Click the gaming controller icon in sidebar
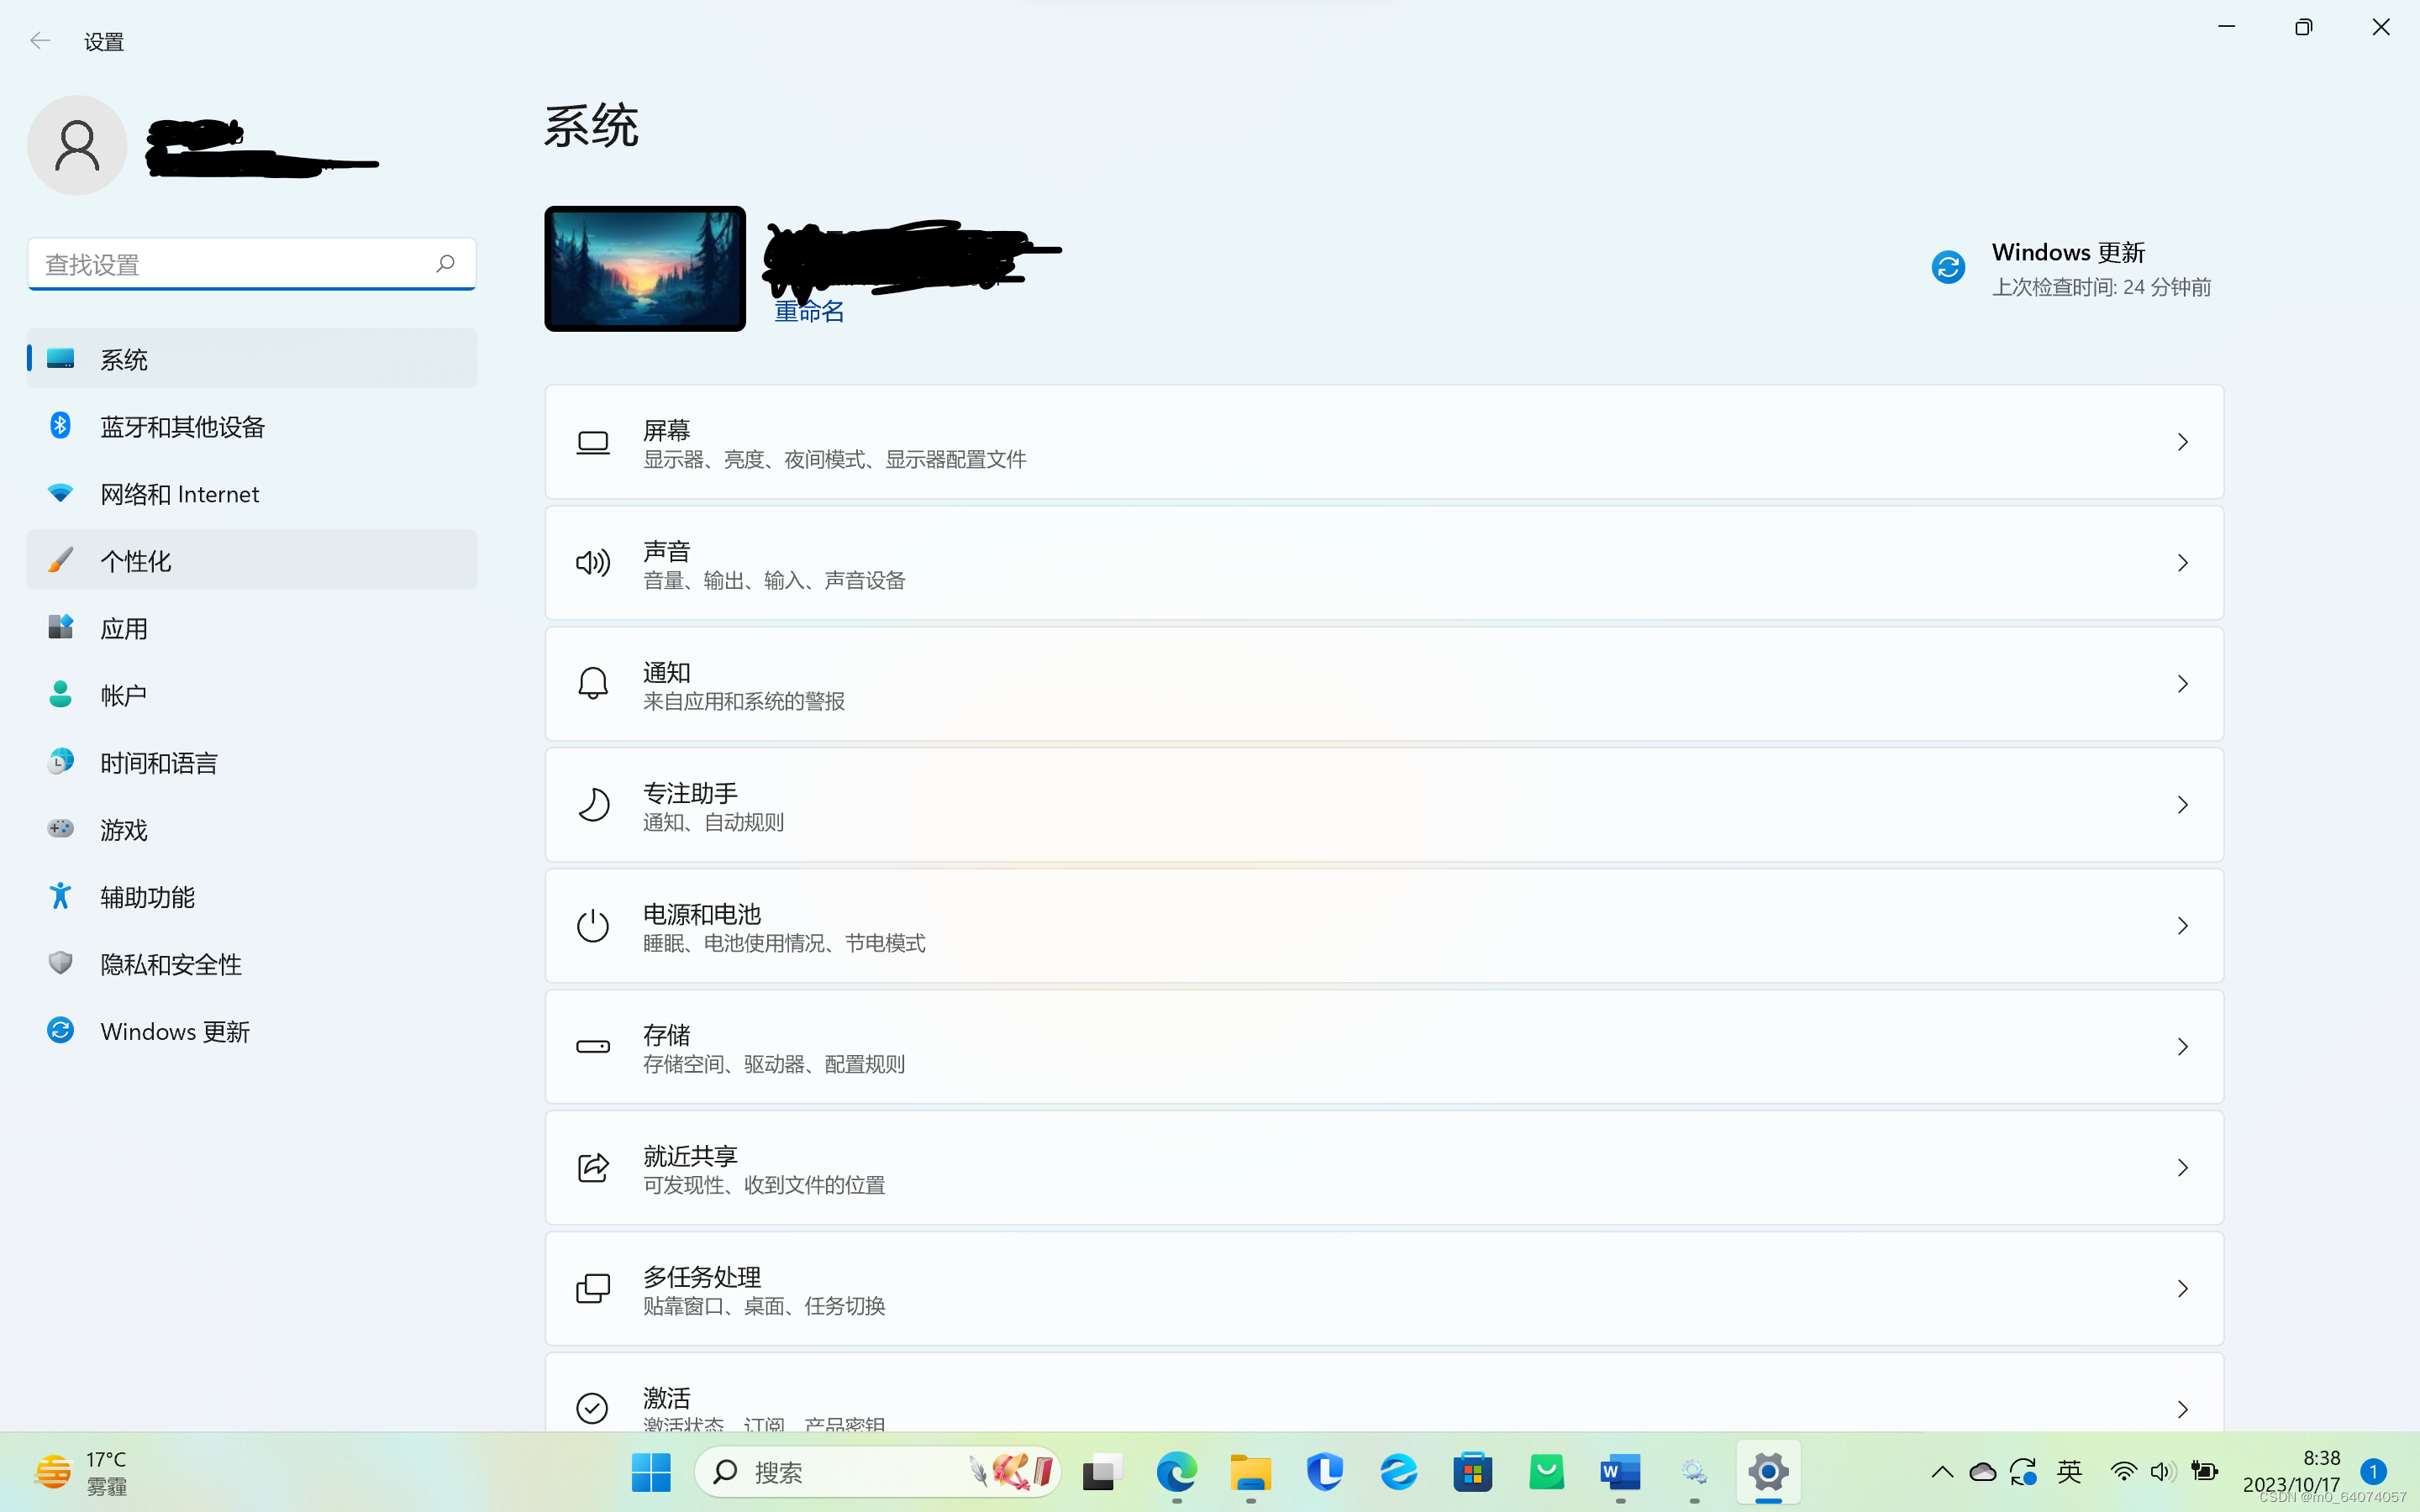This screenshot has width=2420, height=1512. click(60, 829)
